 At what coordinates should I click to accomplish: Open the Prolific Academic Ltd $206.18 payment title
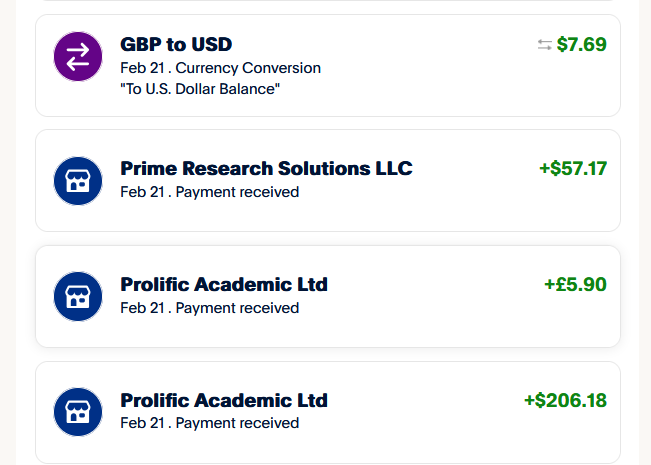[x=223, y=401]
